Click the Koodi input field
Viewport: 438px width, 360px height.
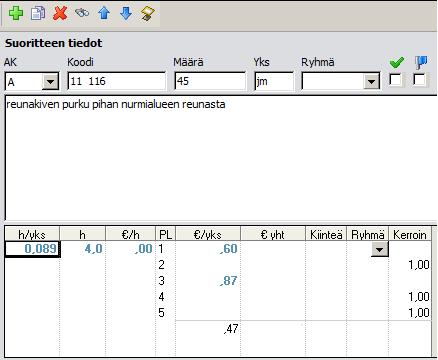point(116,81)
